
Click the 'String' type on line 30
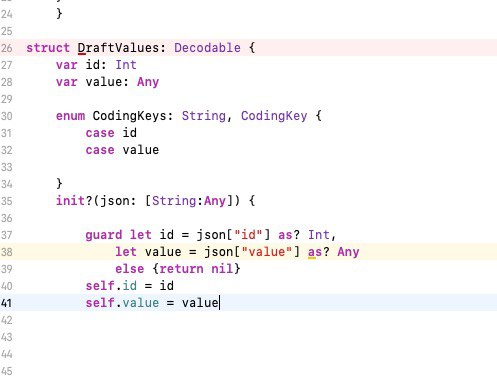tap(203, 116)
